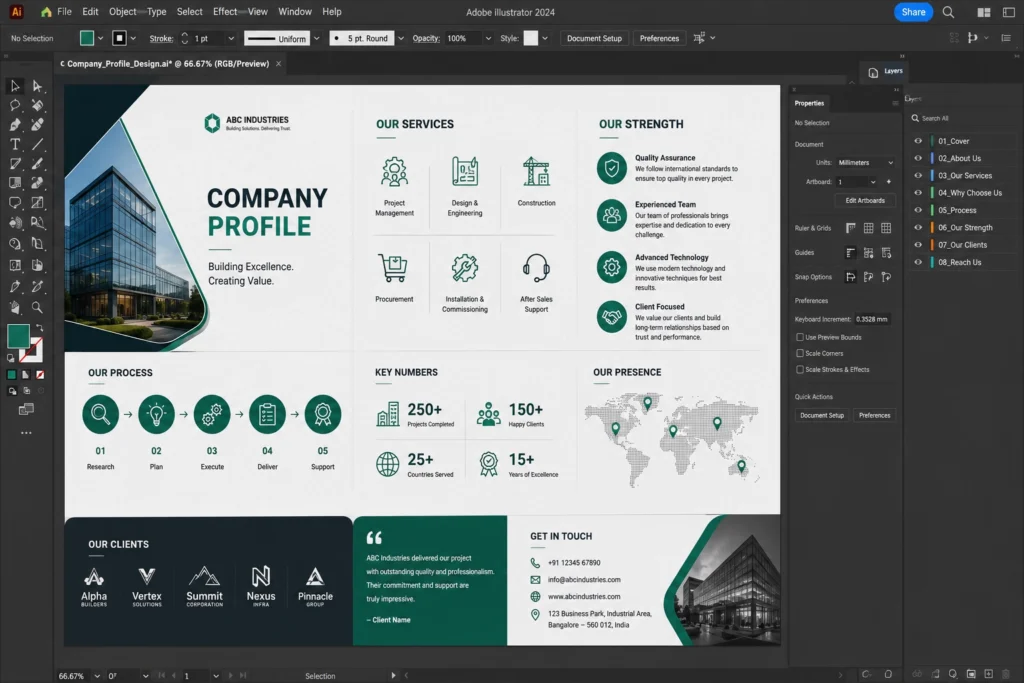
Task: Click the last Guides icon
Action: pos(886,253)
